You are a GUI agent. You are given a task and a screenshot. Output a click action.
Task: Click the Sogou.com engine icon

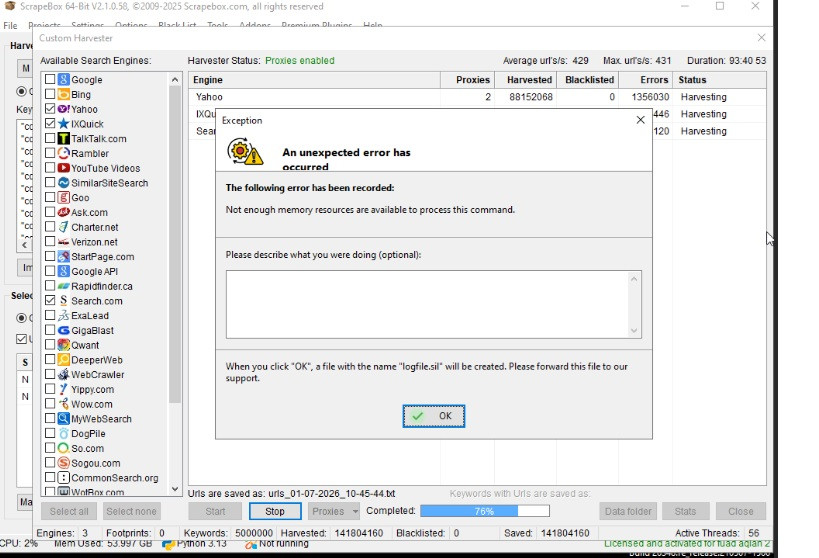coord(64,463)
